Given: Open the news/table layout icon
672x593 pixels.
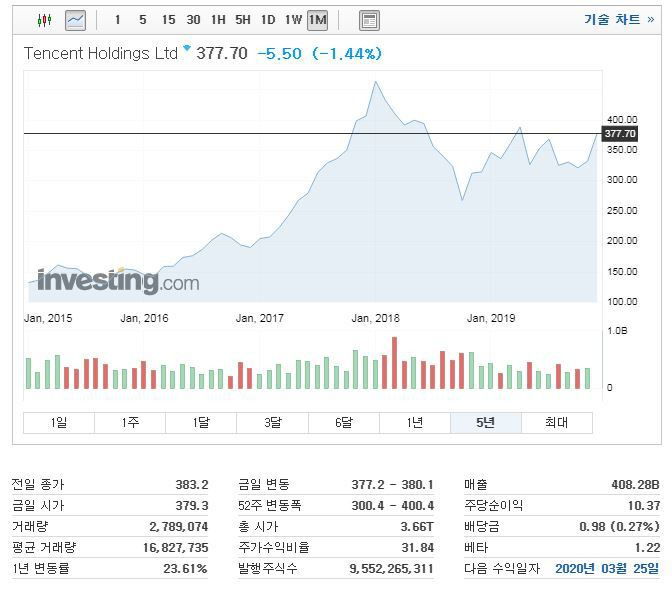Looking at the screenshot, I should pyautogui.click(x=369, y=20).
